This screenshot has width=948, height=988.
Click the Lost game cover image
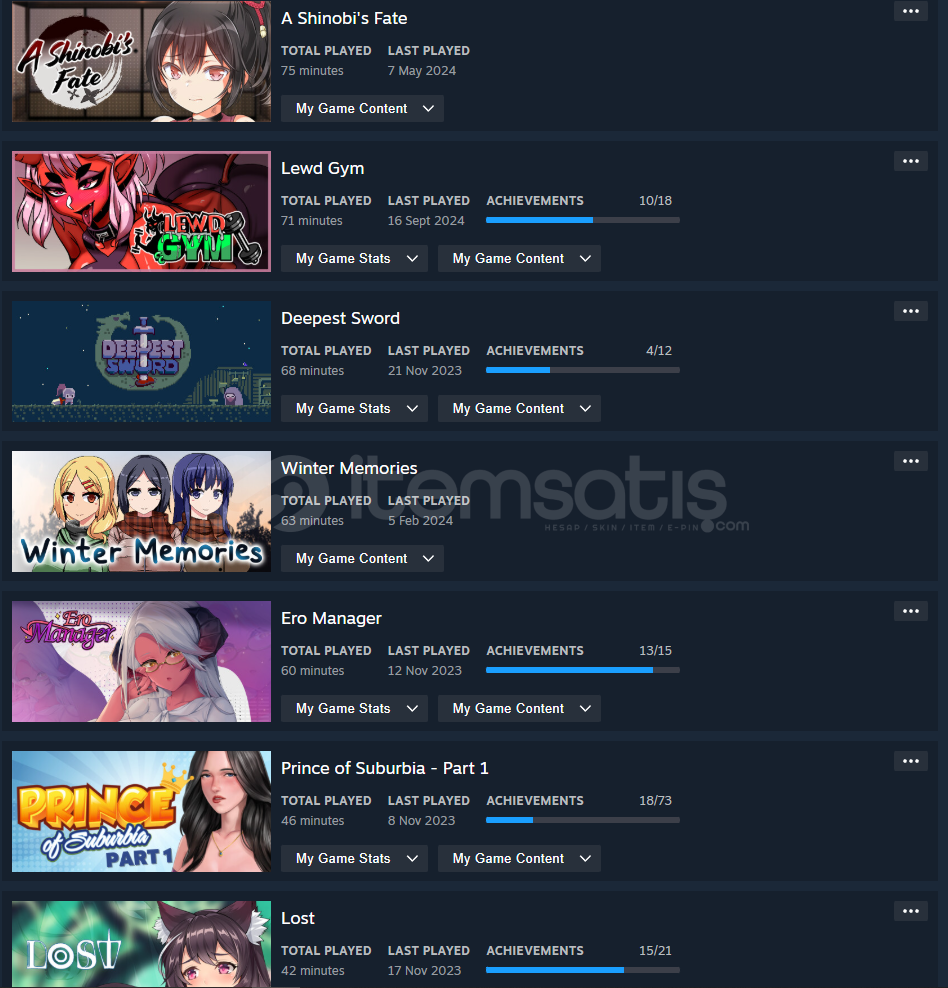tap(141, 944)
